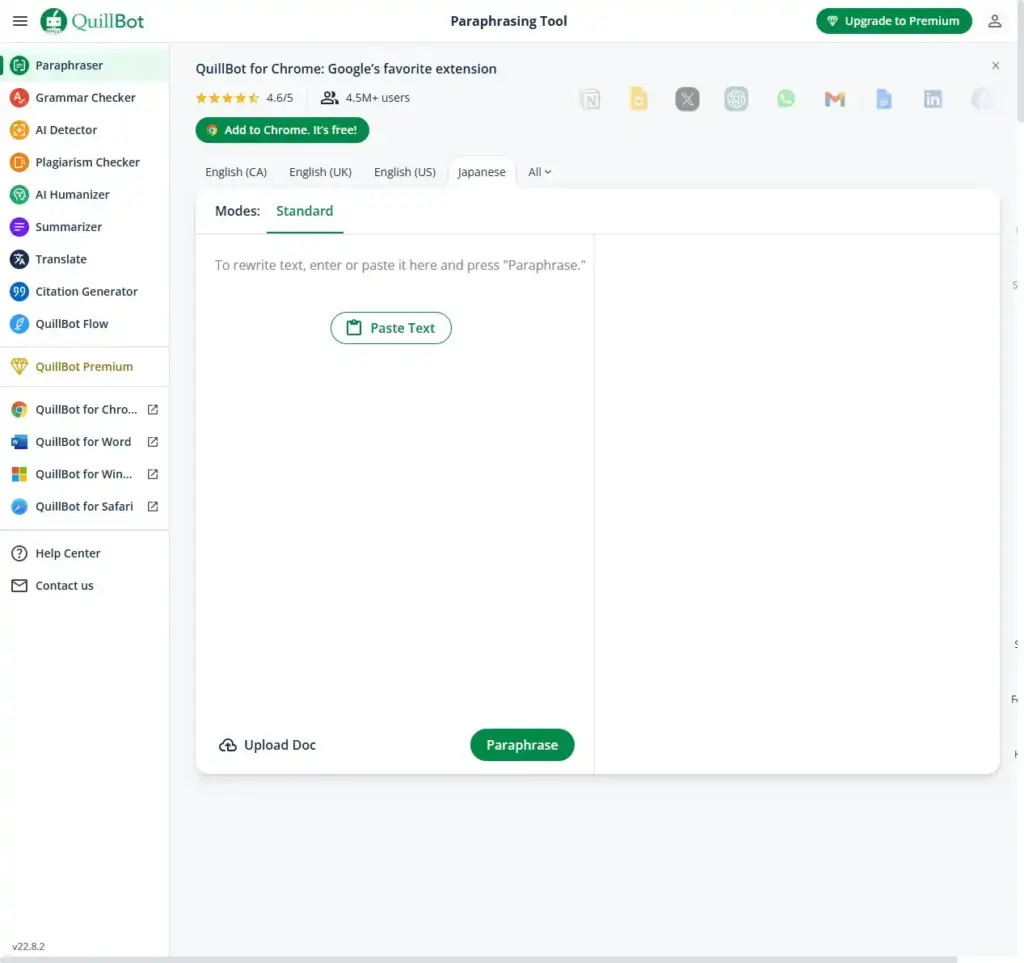This screenshot has height=963, width=1024.
Task: Click the QuillBot logo
Action: [92, 21]
